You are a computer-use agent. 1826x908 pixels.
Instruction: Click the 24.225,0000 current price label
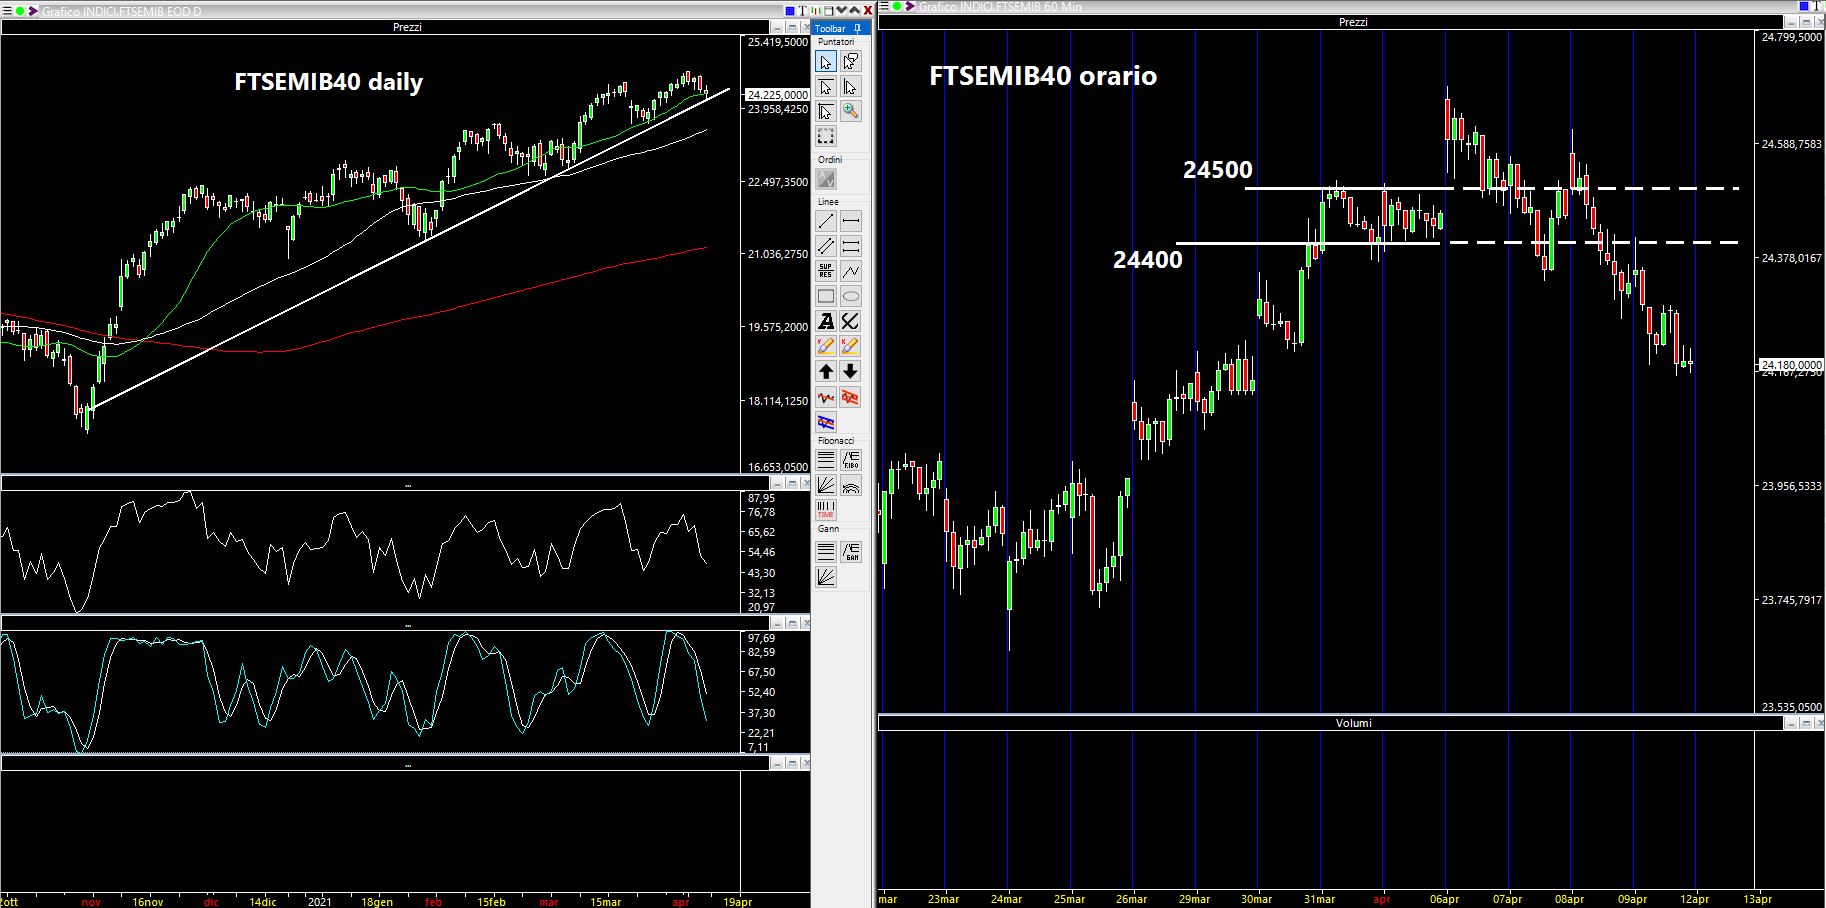[777, 95]
